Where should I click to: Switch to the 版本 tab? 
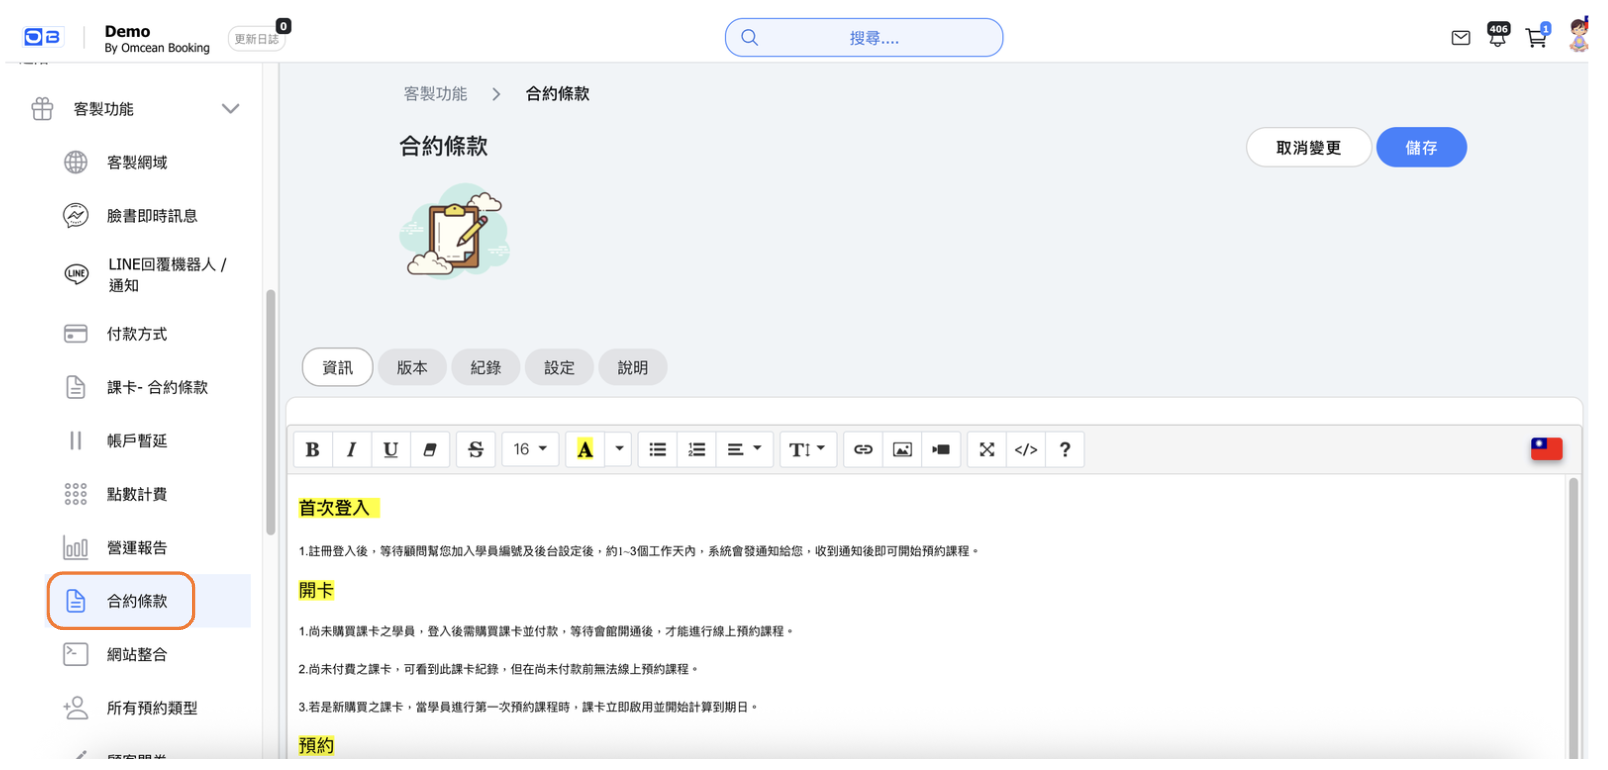tap(412, 368)
